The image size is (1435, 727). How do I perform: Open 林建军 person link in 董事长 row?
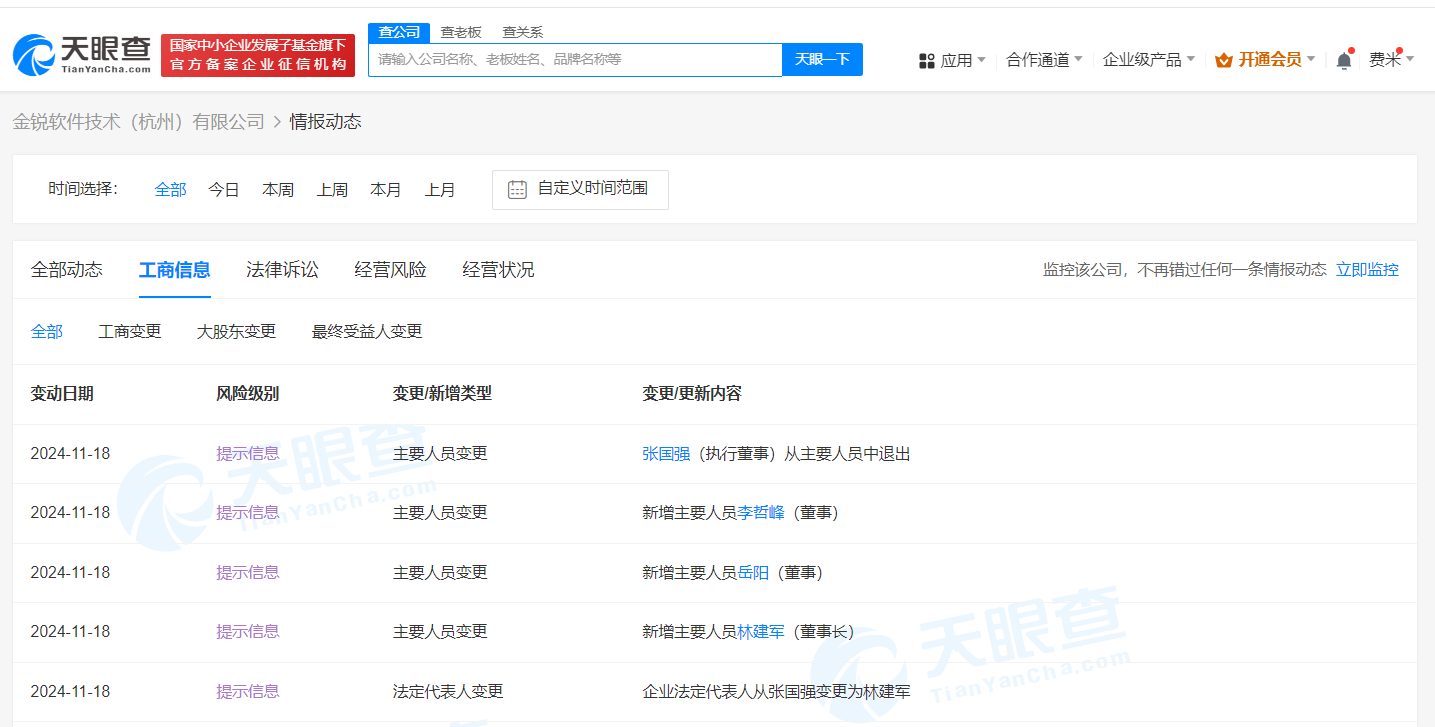pyautogui.click(x=761, y=632)
